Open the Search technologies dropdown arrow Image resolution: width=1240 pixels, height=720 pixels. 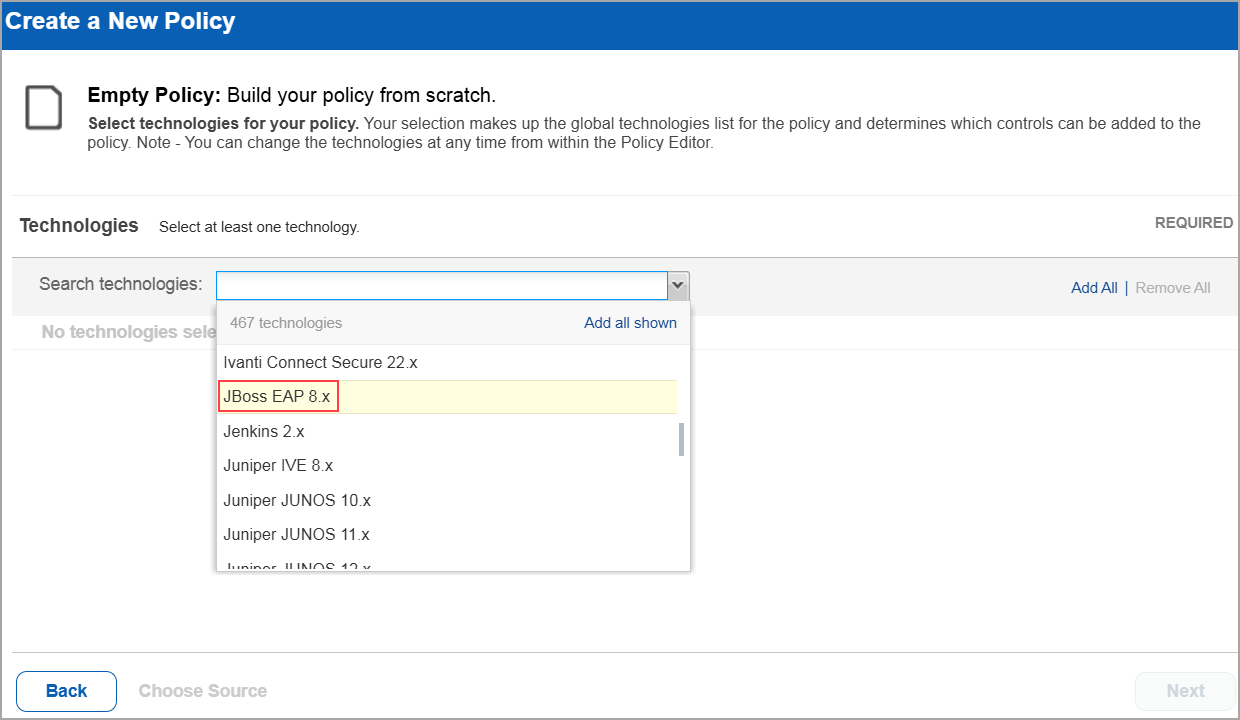[678, 286]
